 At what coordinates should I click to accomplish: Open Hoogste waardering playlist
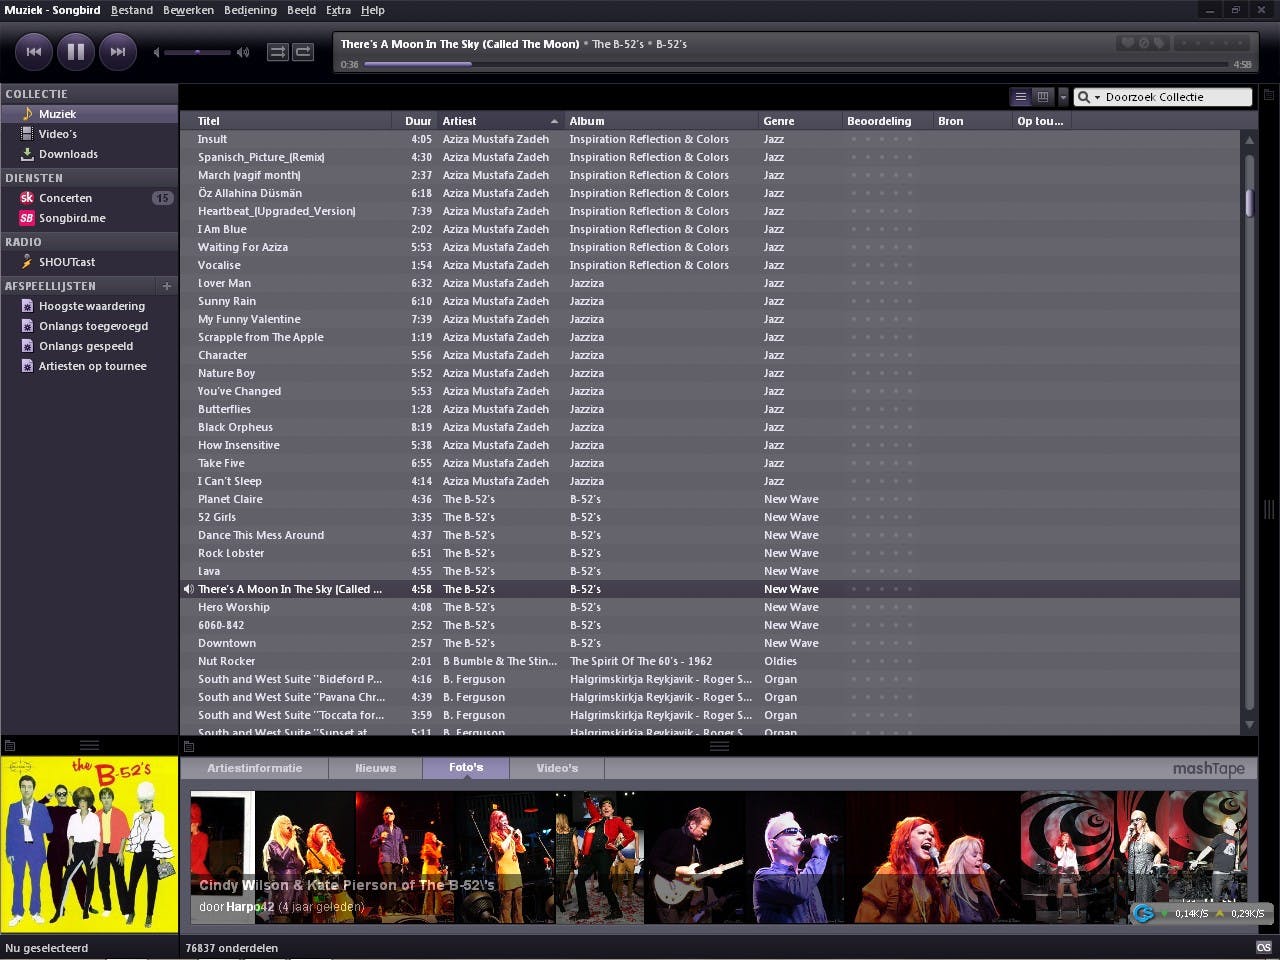(89, 306)
